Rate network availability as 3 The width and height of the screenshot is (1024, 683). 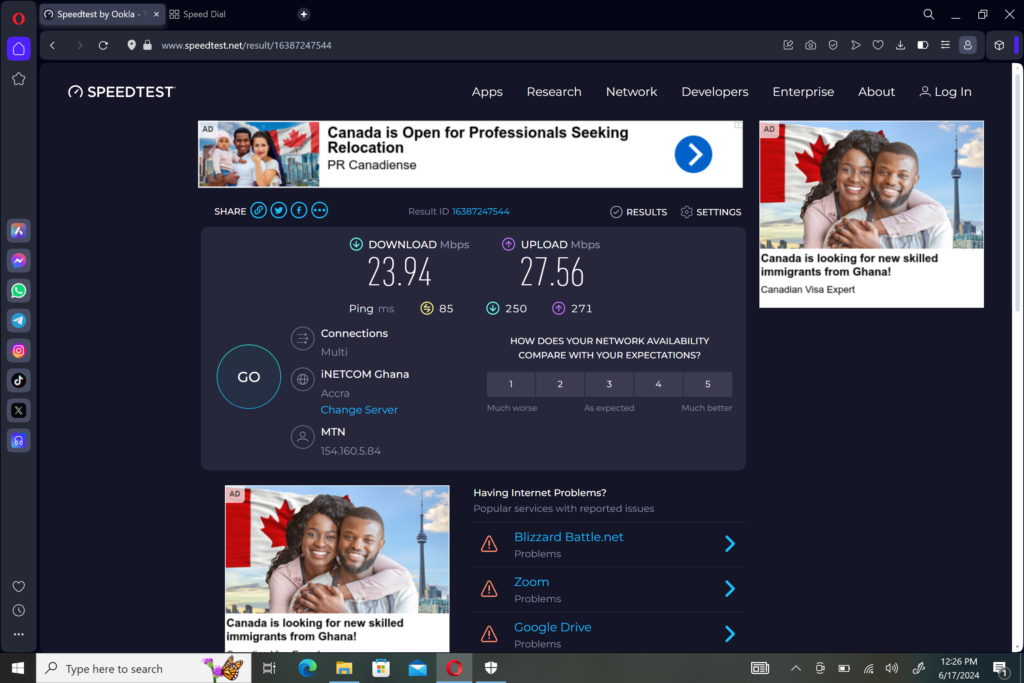point(609,384)
